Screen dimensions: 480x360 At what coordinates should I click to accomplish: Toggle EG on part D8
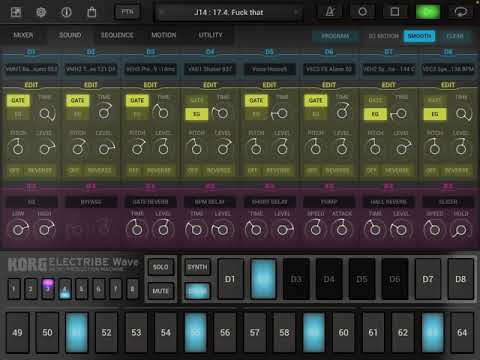435,114
